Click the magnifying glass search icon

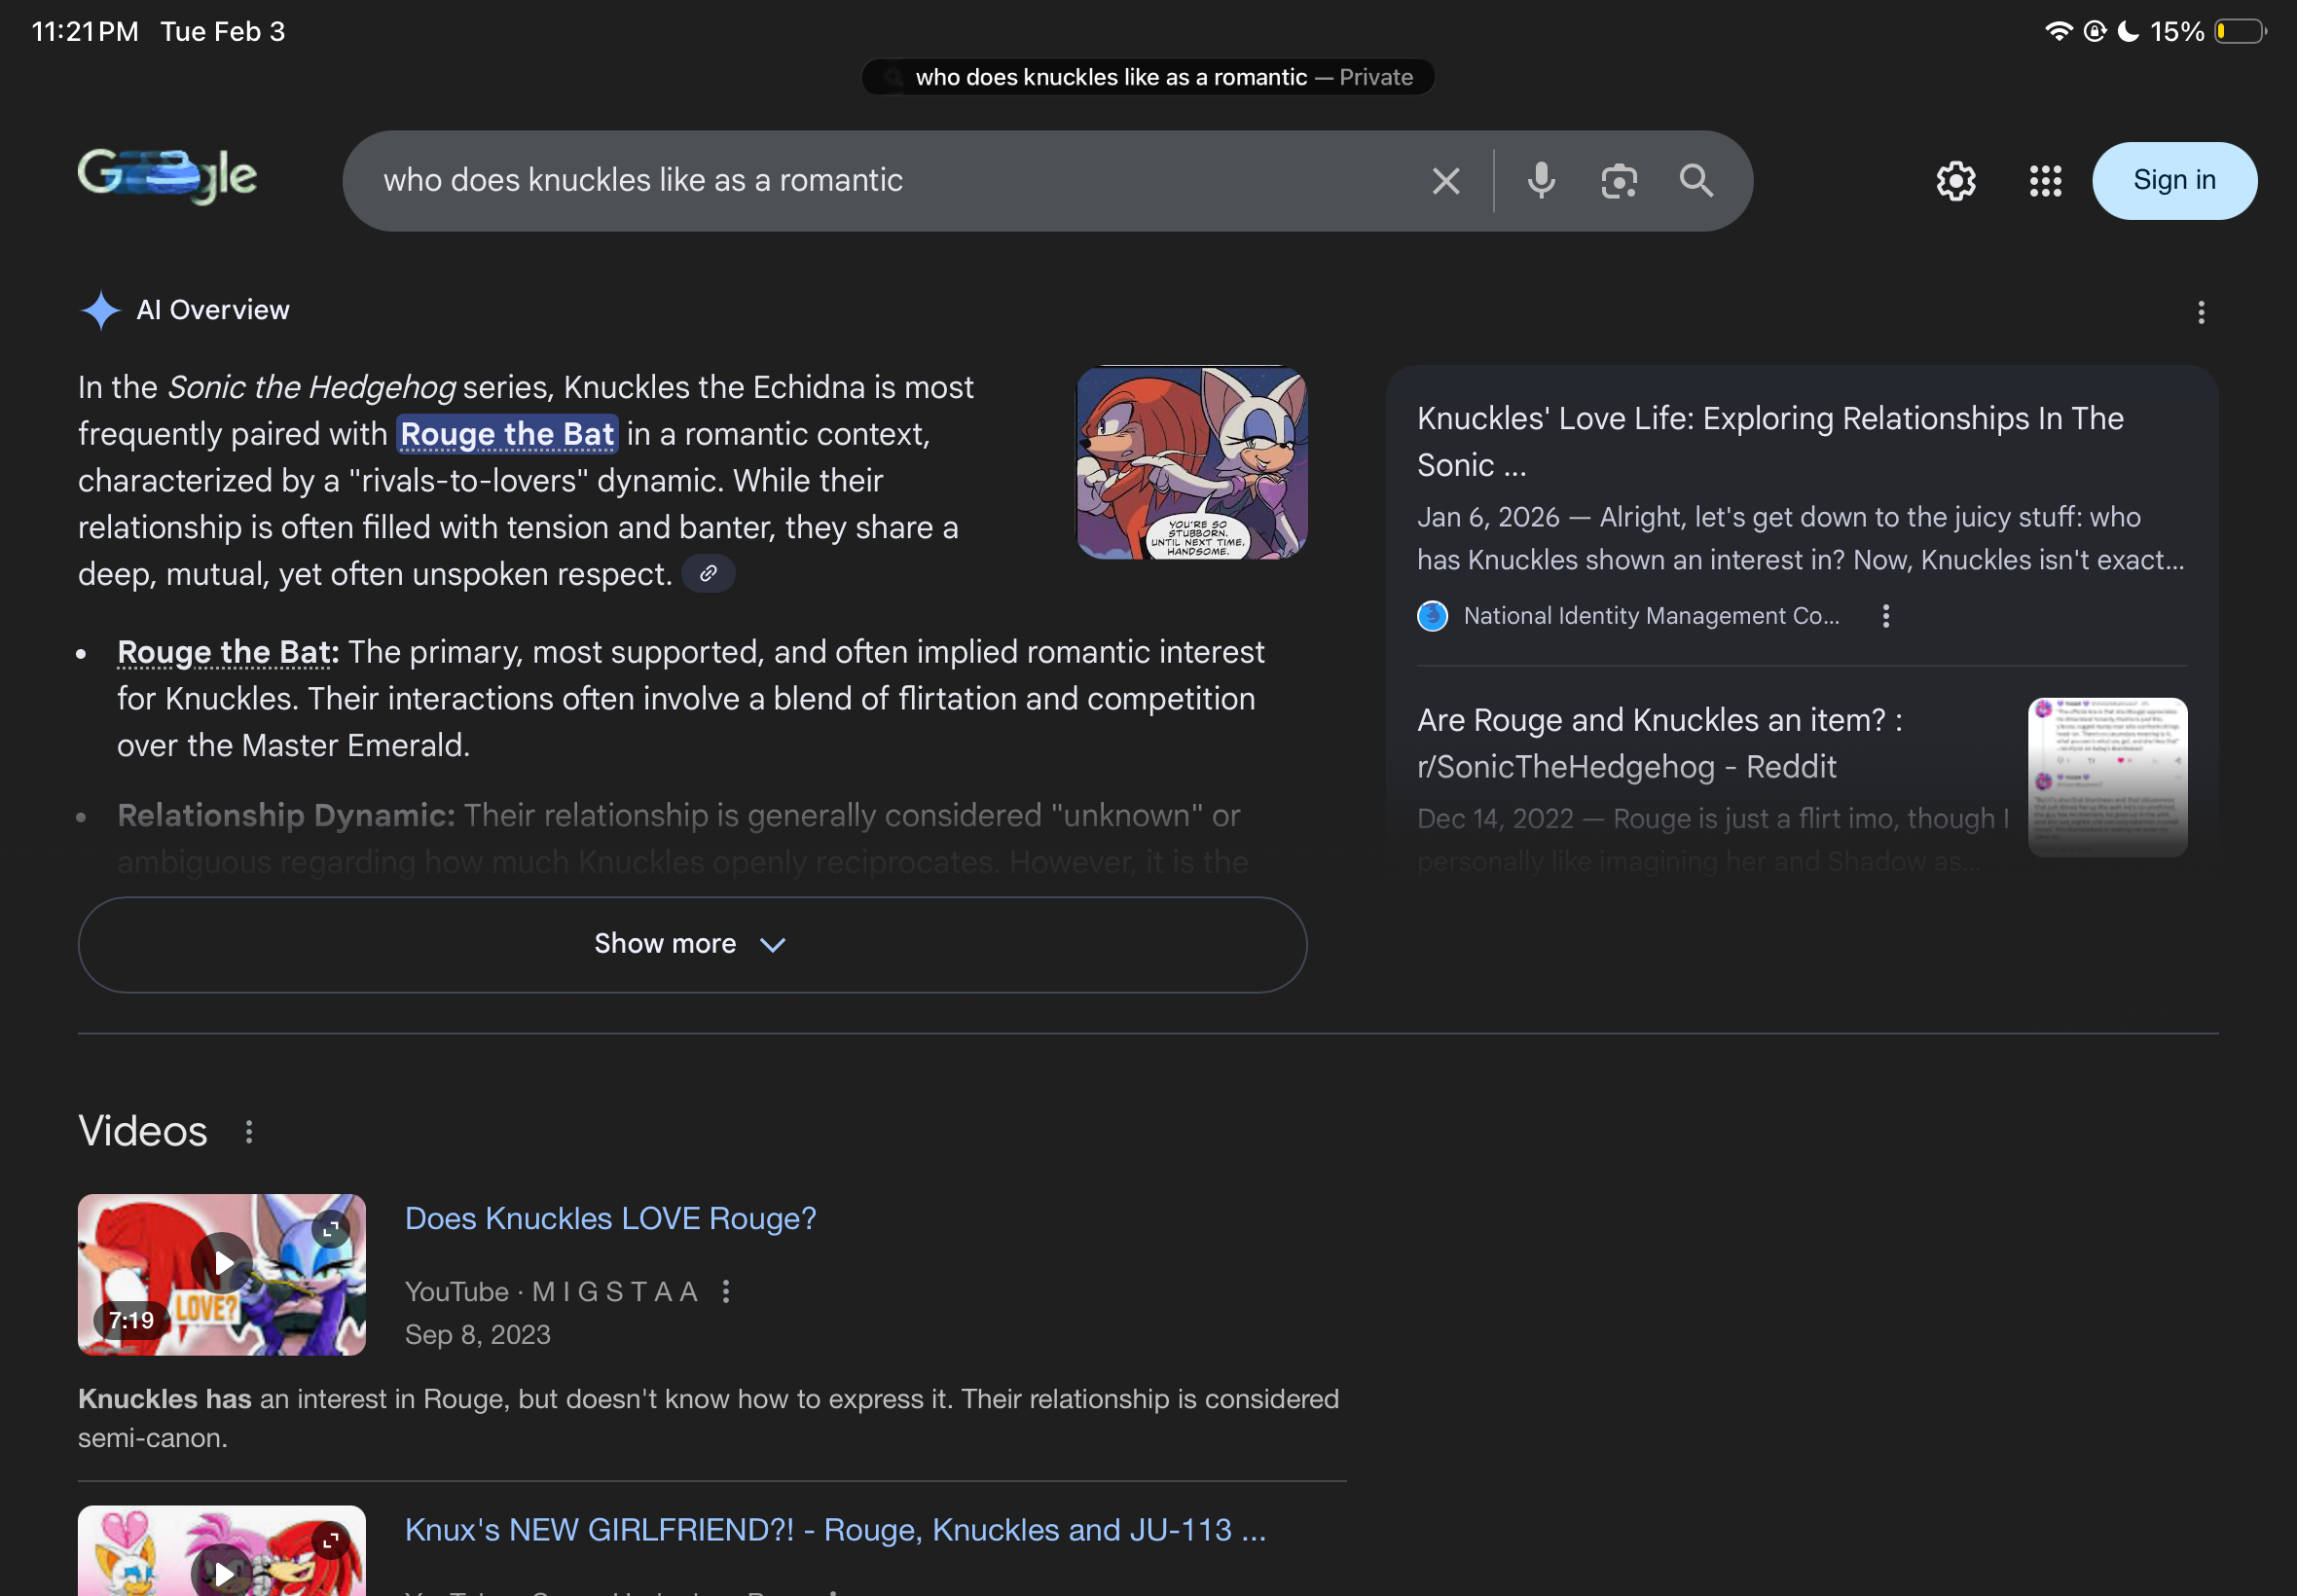[x=1696, y=181]
